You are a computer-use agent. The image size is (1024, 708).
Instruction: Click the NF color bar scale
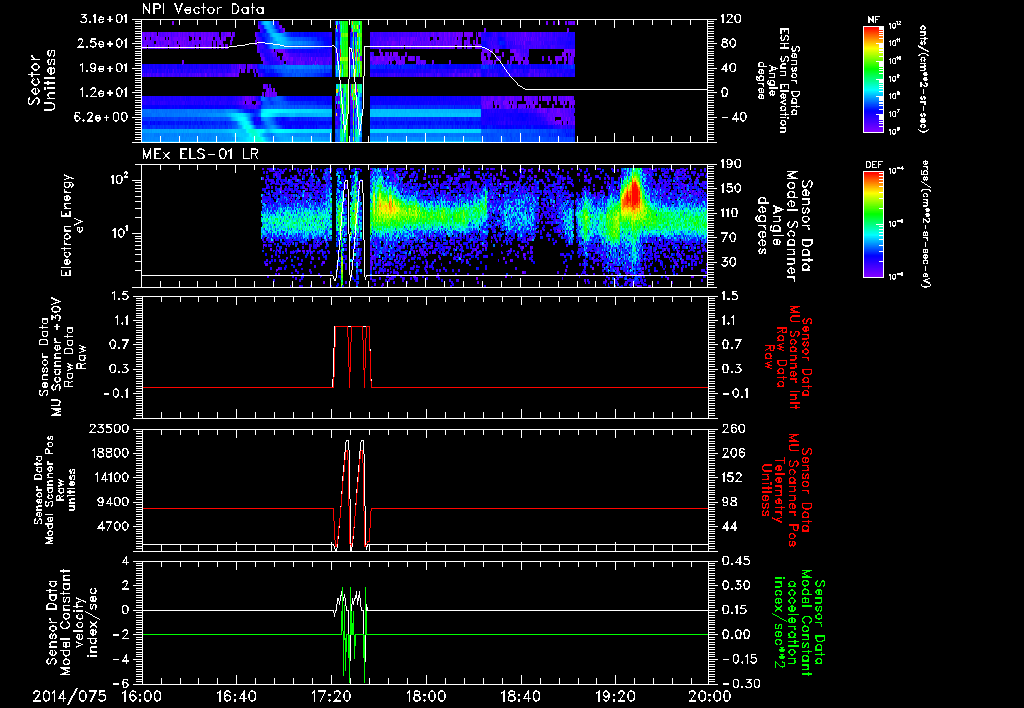coord(873,79)
